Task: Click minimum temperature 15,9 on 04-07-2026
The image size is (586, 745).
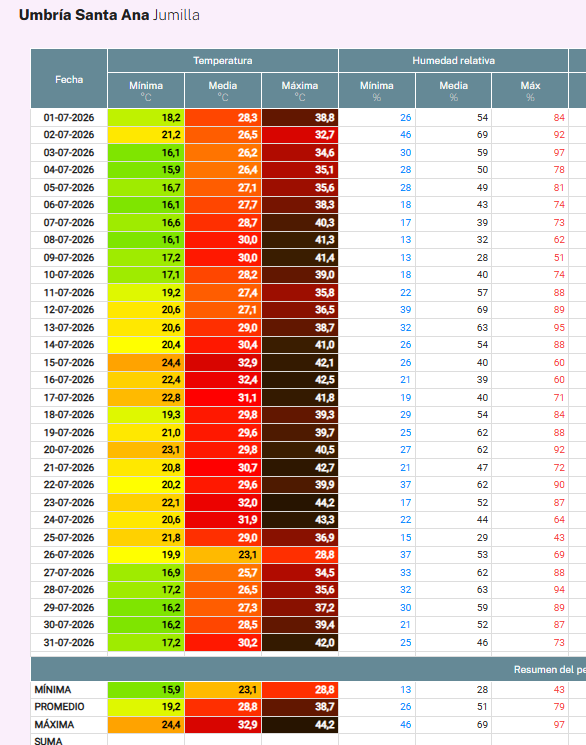Action: 146,170
